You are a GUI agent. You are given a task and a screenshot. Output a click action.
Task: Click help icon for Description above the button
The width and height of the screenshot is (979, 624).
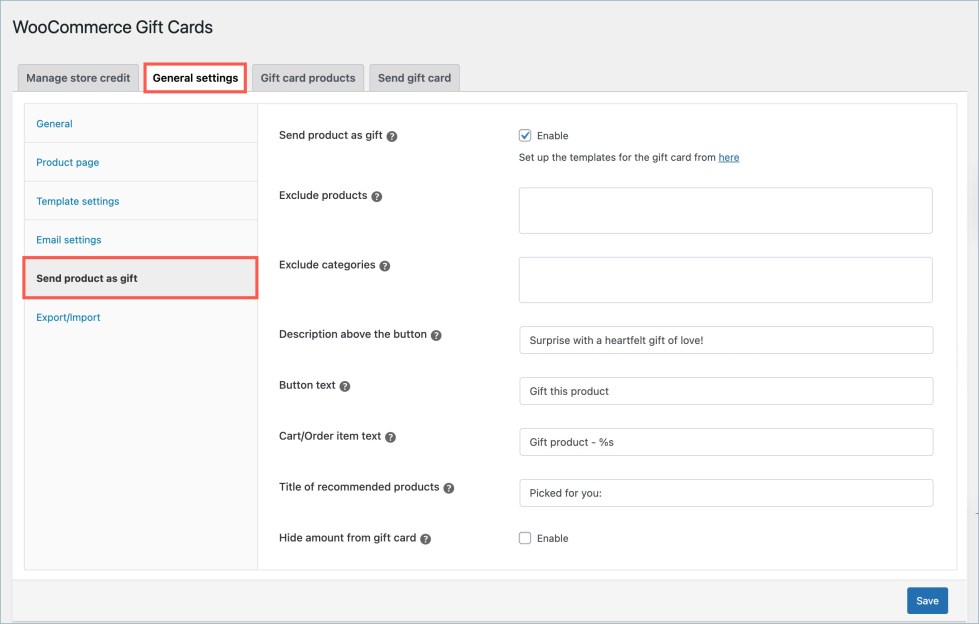tap(436, 335)
